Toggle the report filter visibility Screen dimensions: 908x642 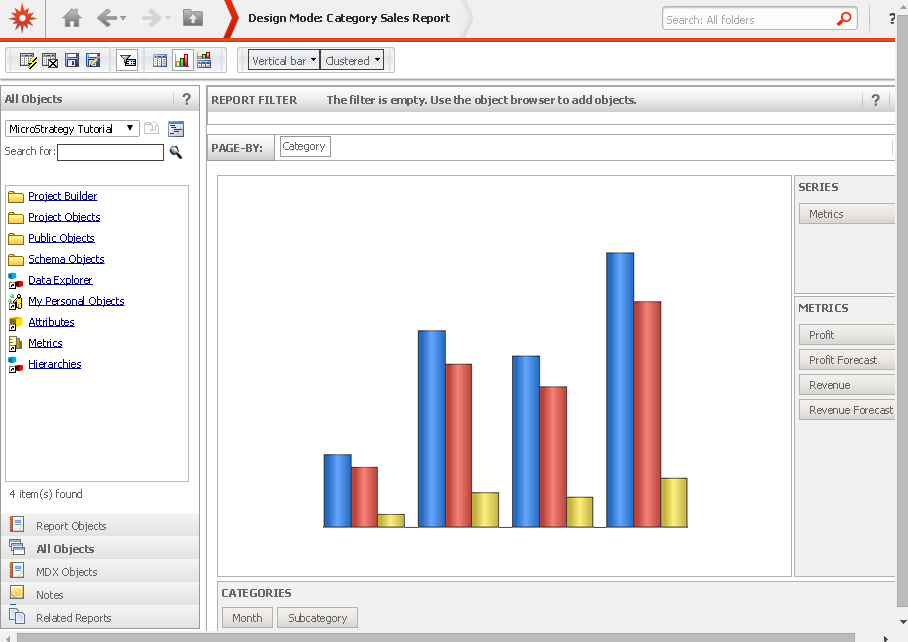pos(127,60)
